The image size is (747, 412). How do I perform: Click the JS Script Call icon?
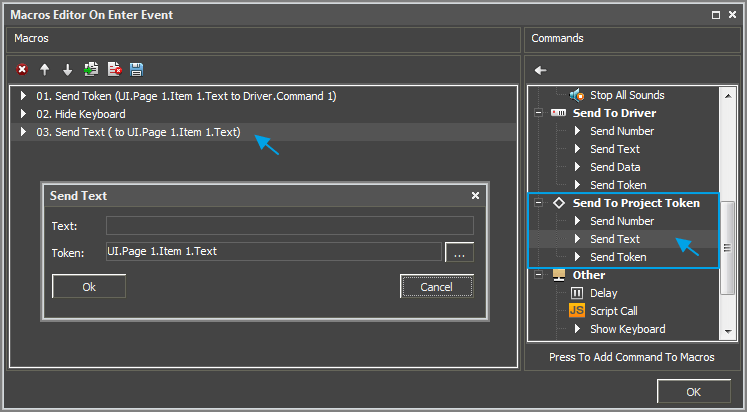(576, 311)
